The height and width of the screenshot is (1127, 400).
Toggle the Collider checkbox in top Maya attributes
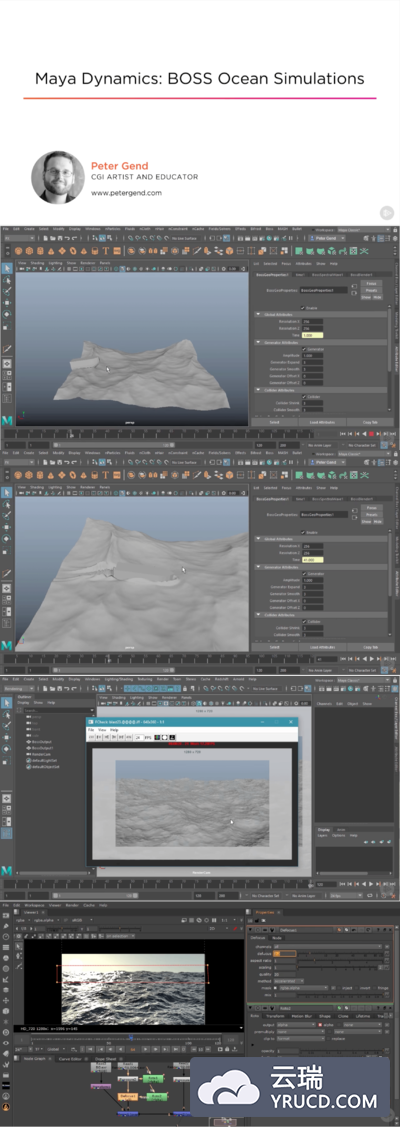coord(302,396)
